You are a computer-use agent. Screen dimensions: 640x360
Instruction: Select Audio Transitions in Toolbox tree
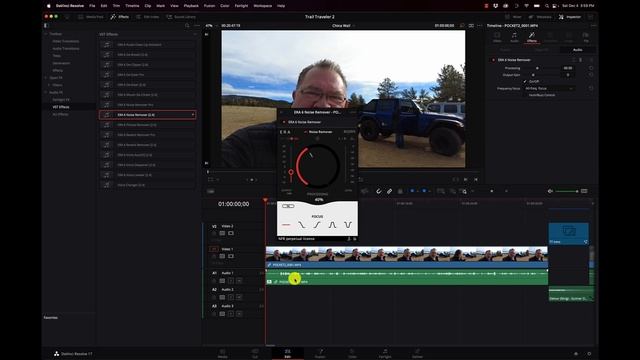pos(66,49)
